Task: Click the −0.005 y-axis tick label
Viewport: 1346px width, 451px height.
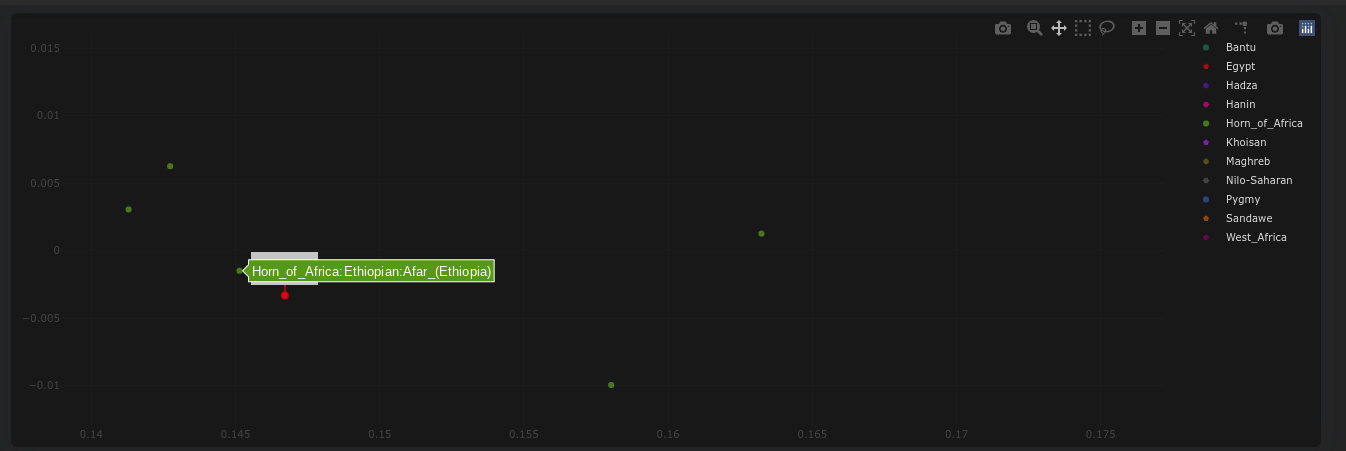Action: (x=42, y=318)
